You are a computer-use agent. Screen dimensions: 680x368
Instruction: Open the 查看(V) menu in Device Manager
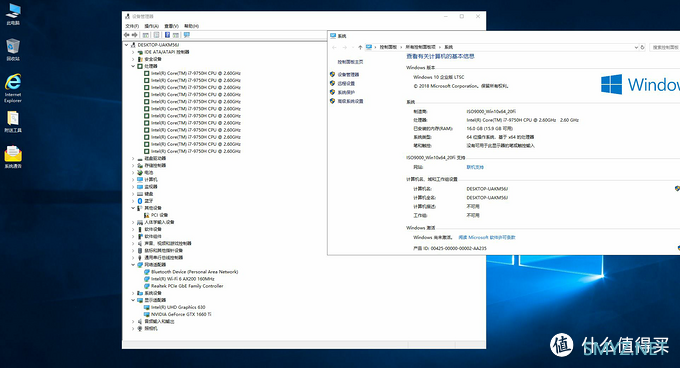click(171, 26)
